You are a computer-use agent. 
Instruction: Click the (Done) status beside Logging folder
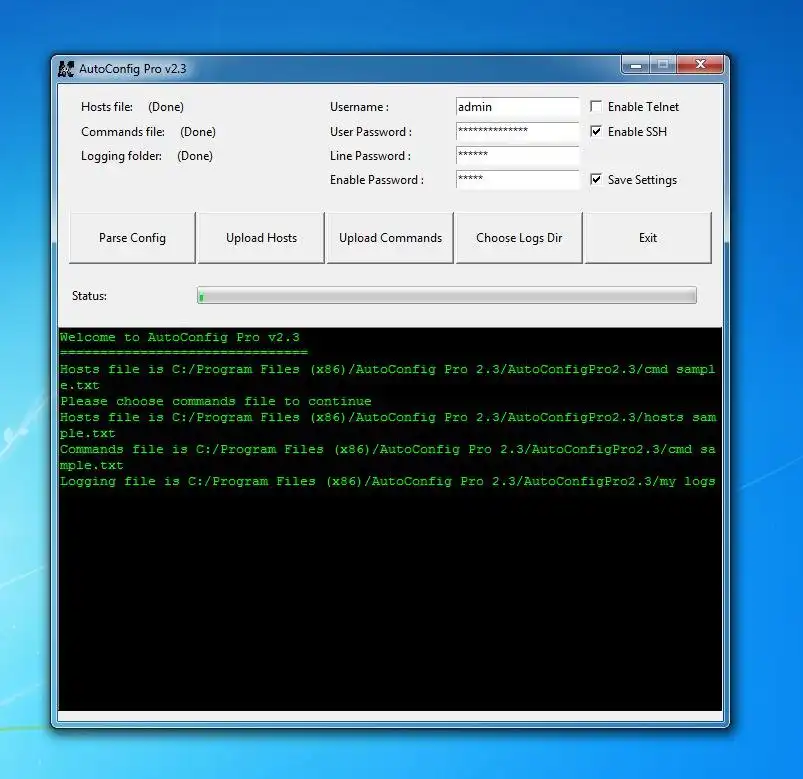point(195,156)
